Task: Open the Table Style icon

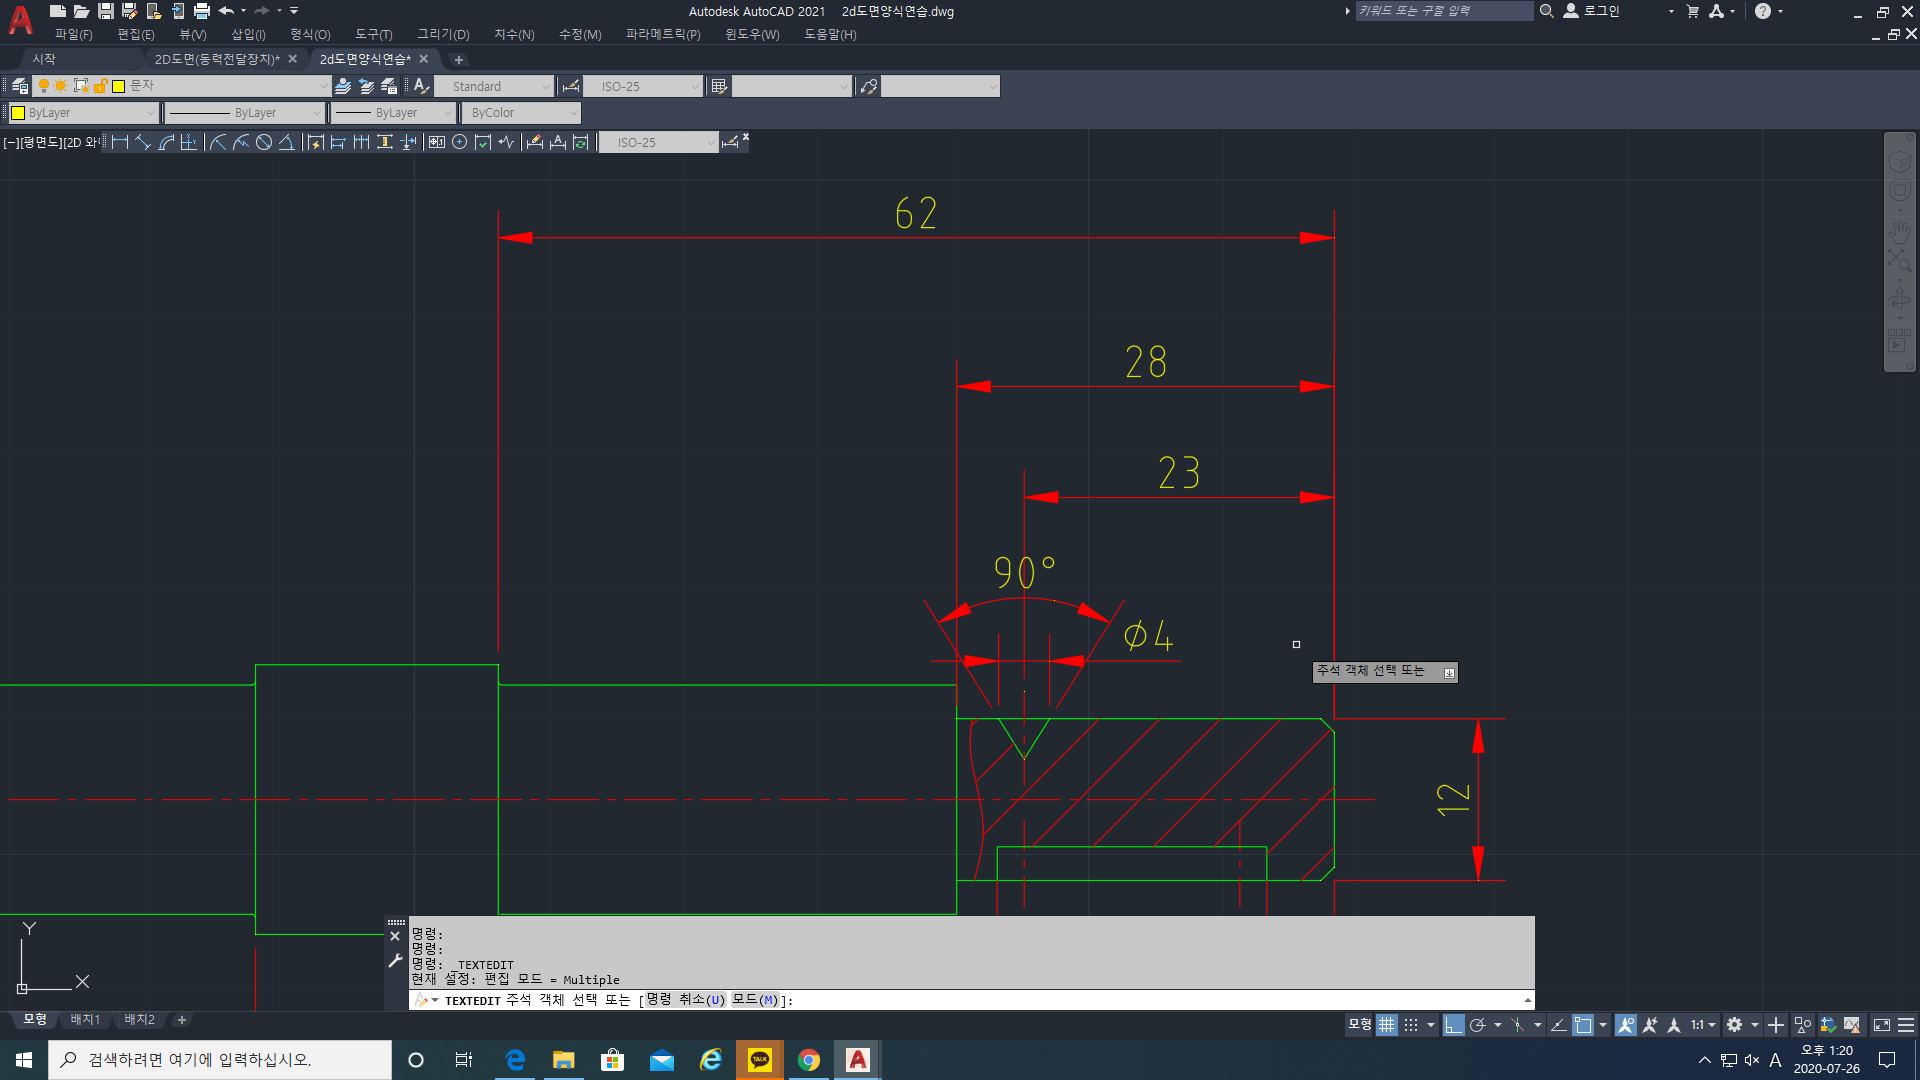Action: click(719, 86)
